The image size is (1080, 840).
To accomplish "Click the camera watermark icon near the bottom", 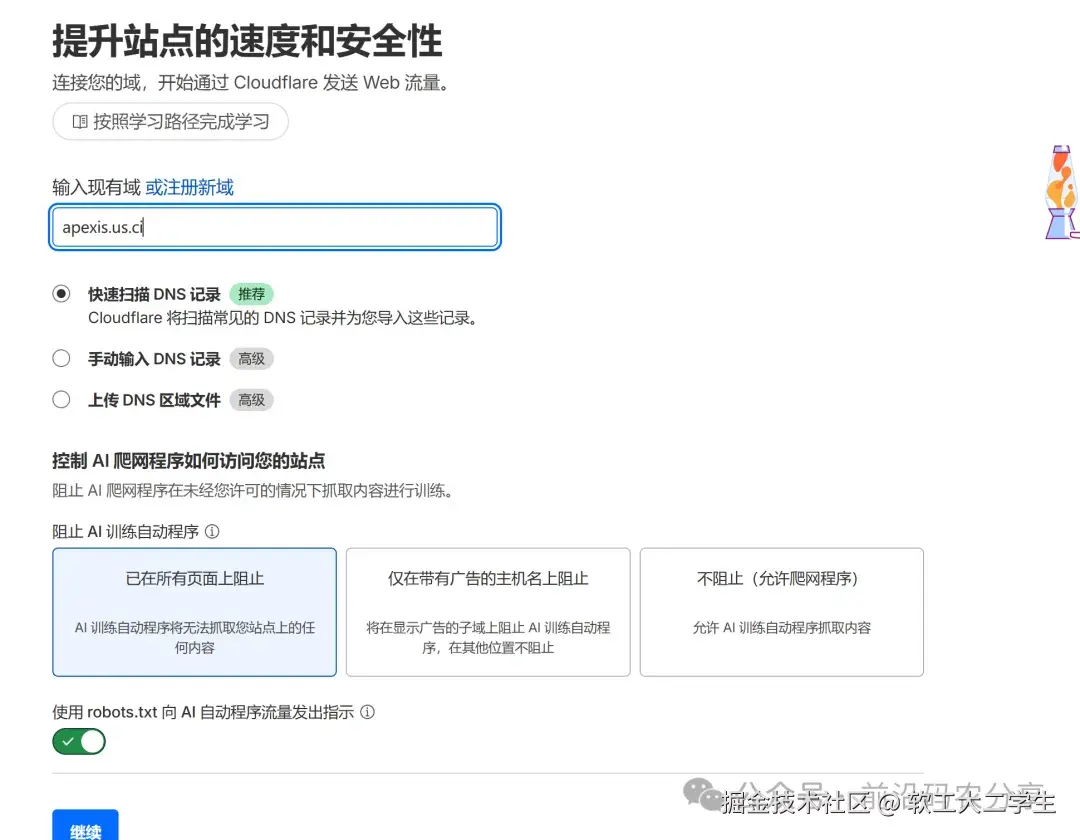I will pos(700,794).
